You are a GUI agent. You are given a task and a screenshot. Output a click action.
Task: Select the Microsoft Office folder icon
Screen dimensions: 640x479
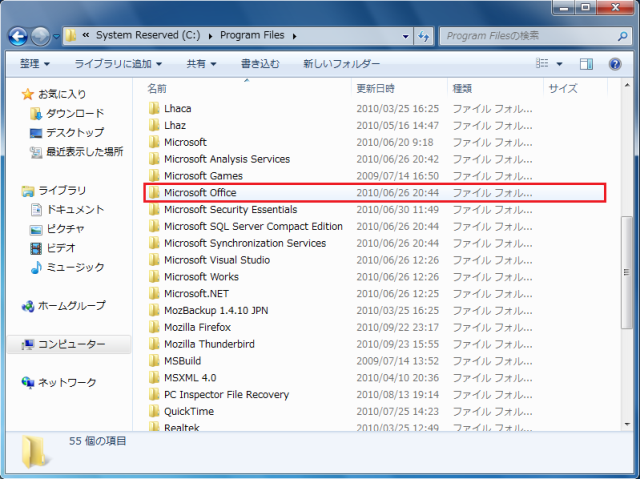pos(154,193)
